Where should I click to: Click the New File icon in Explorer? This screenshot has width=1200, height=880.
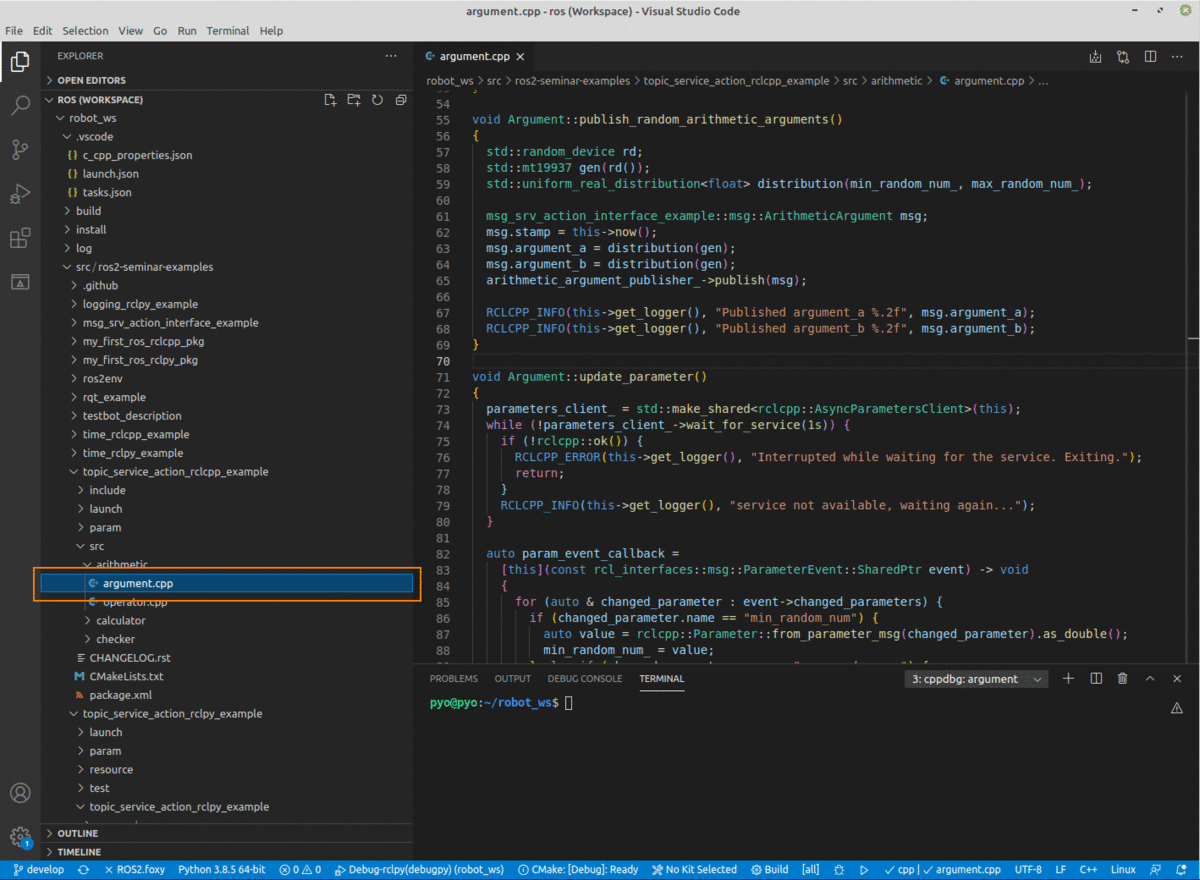click(329, 99)
